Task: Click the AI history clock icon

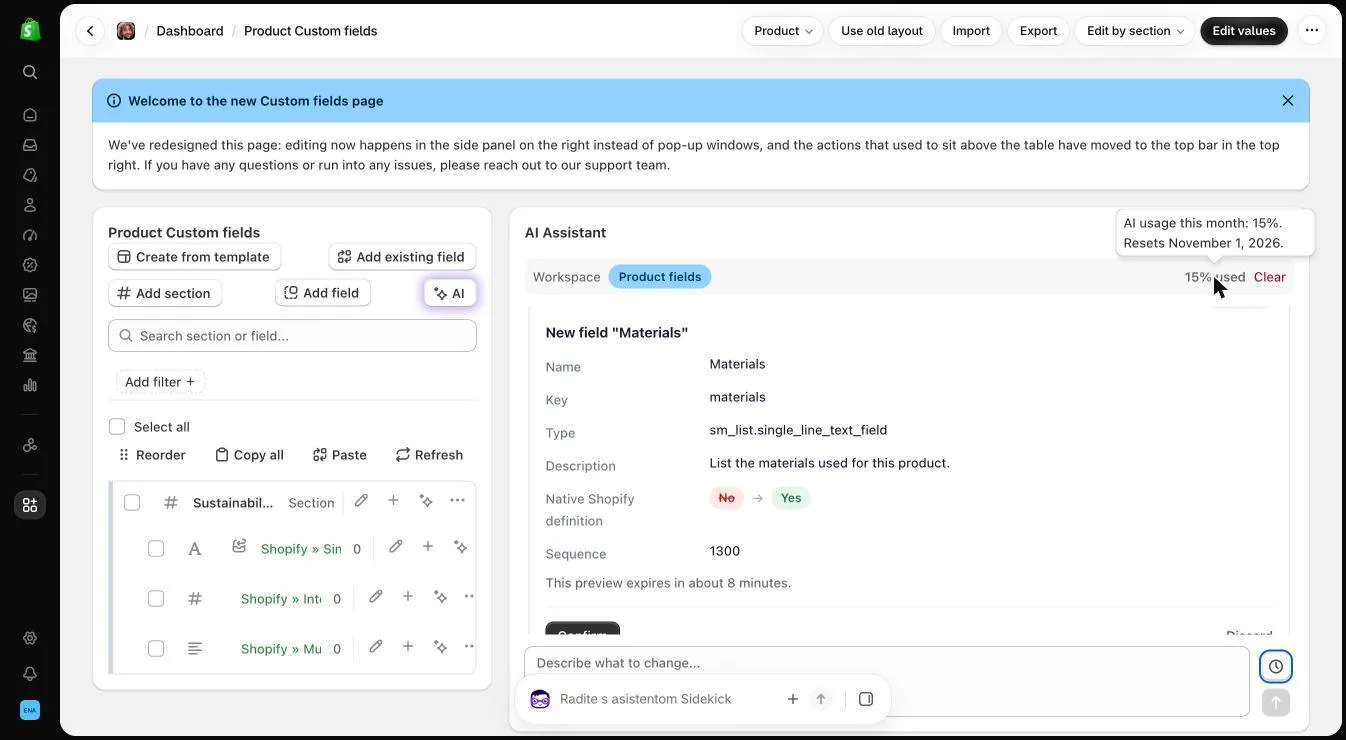Action: 1275,666
